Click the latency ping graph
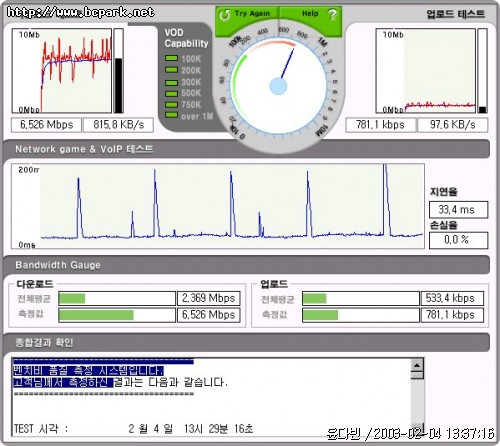 point(218,206)
